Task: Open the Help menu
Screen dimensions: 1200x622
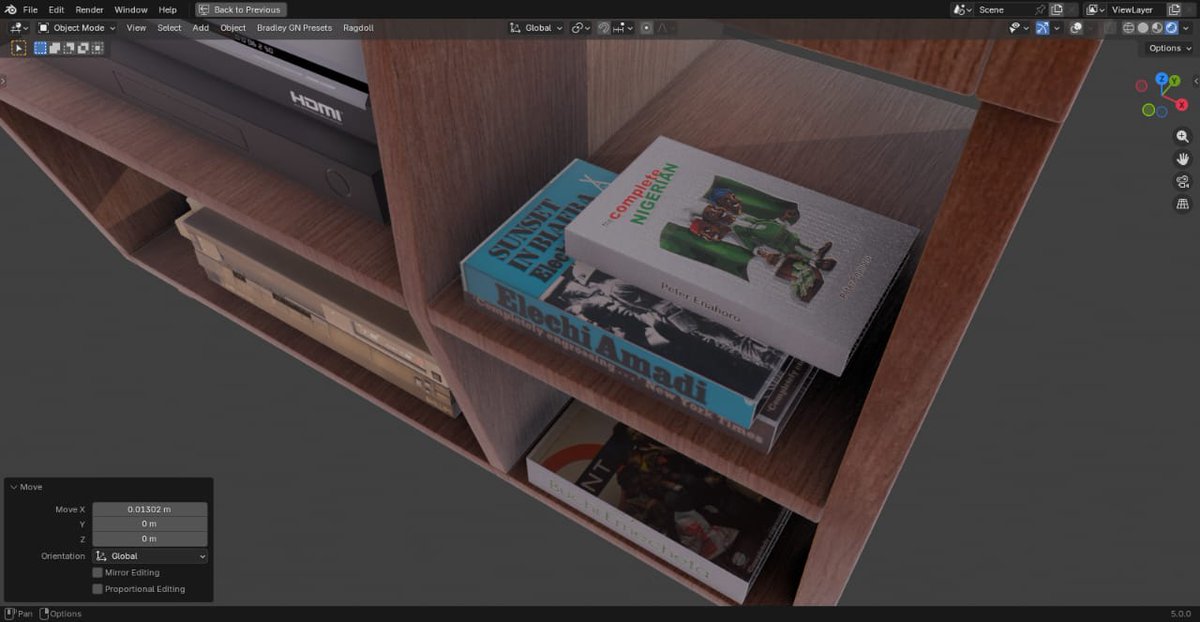Action: (168, 9)
